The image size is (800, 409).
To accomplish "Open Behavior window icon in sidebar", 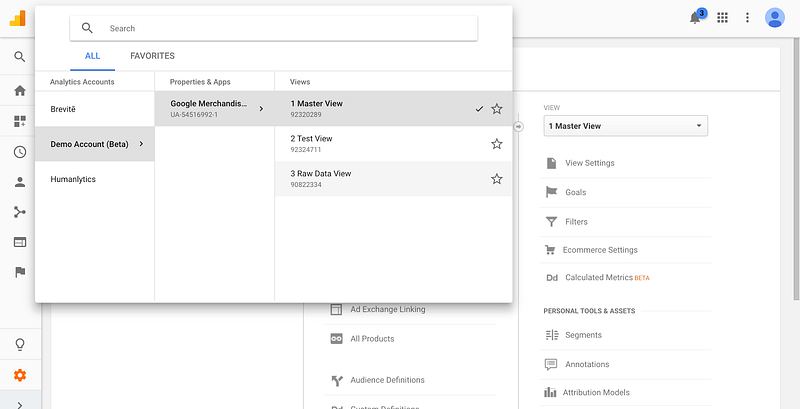I will 20,242.
